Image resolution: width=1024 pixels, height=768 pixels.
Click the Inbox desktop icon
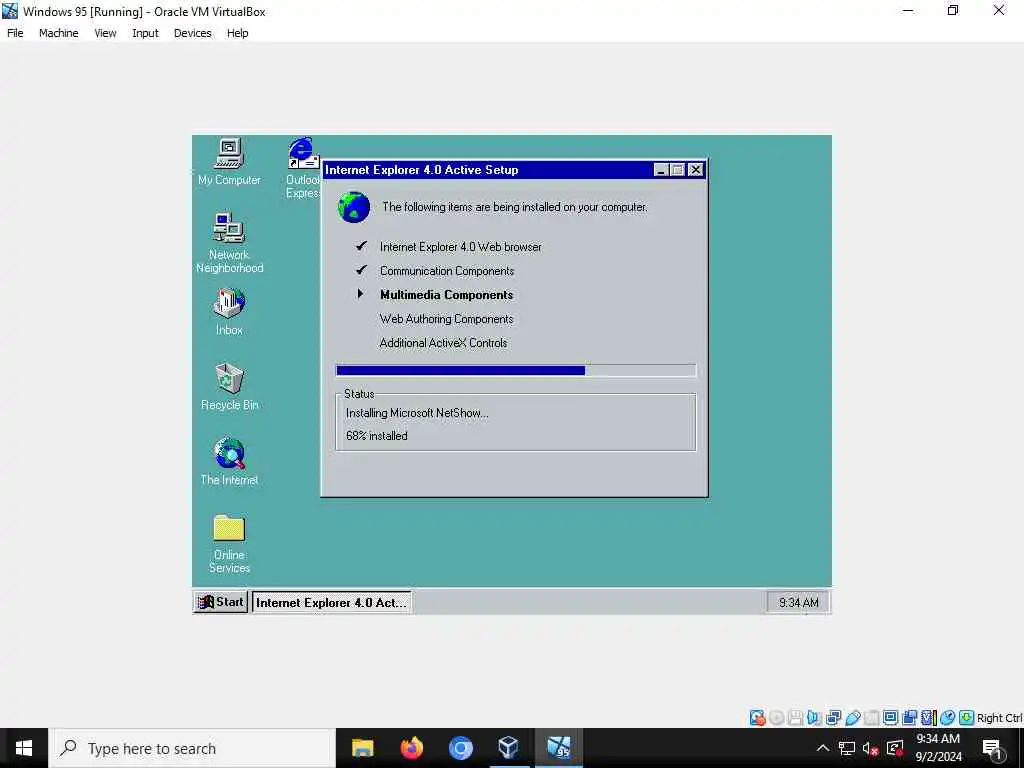pyautogui.click(x=229, y=312)
